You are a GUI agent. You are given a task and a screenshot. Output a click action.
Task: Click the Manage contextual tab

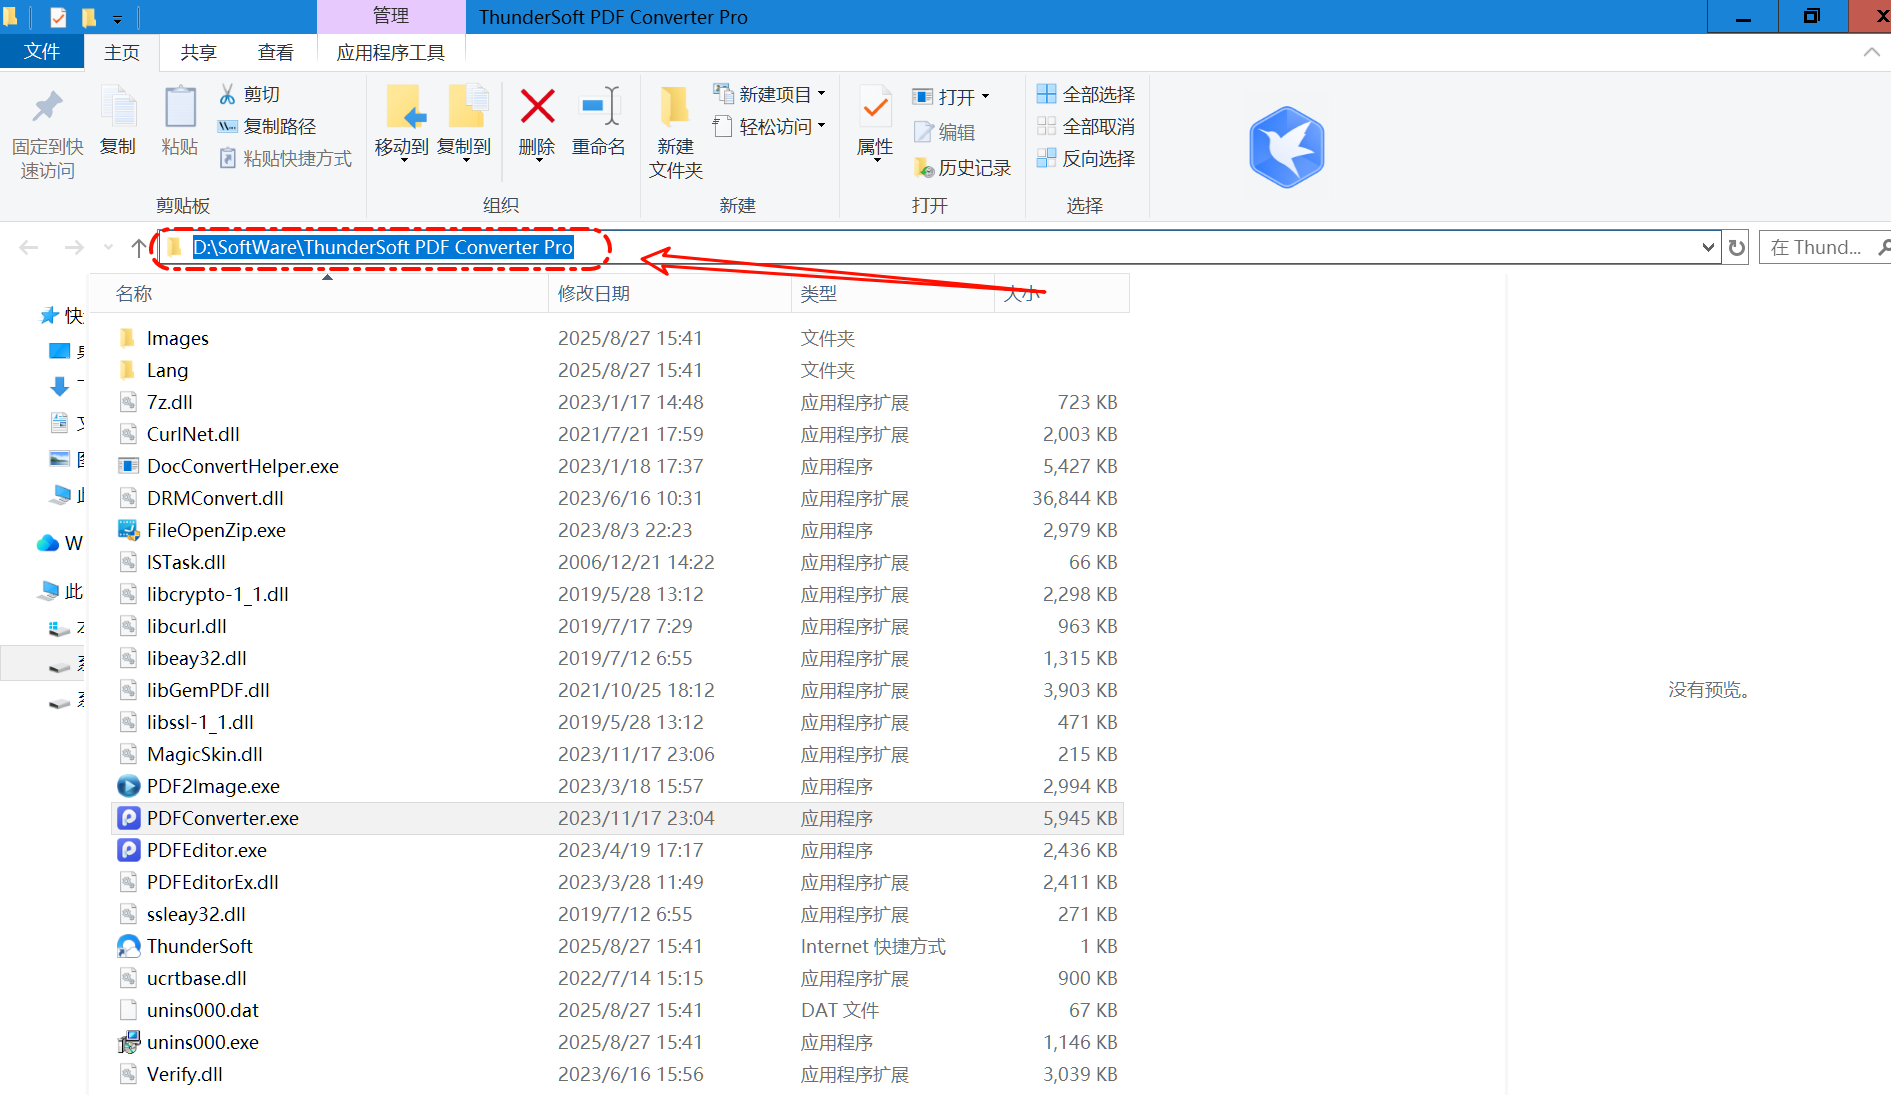(391, 16)
